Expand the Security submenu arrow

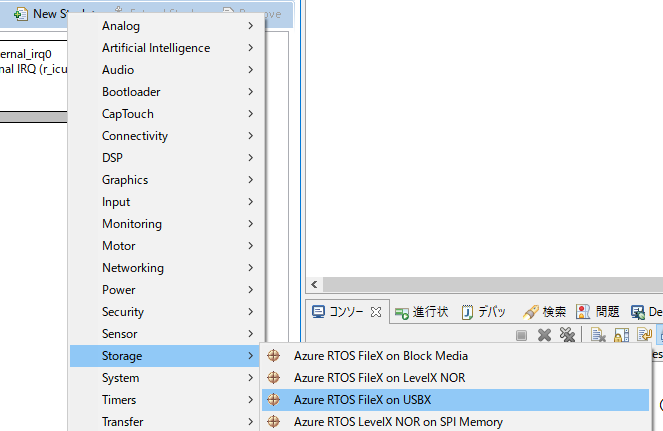[x=251, y=312]
